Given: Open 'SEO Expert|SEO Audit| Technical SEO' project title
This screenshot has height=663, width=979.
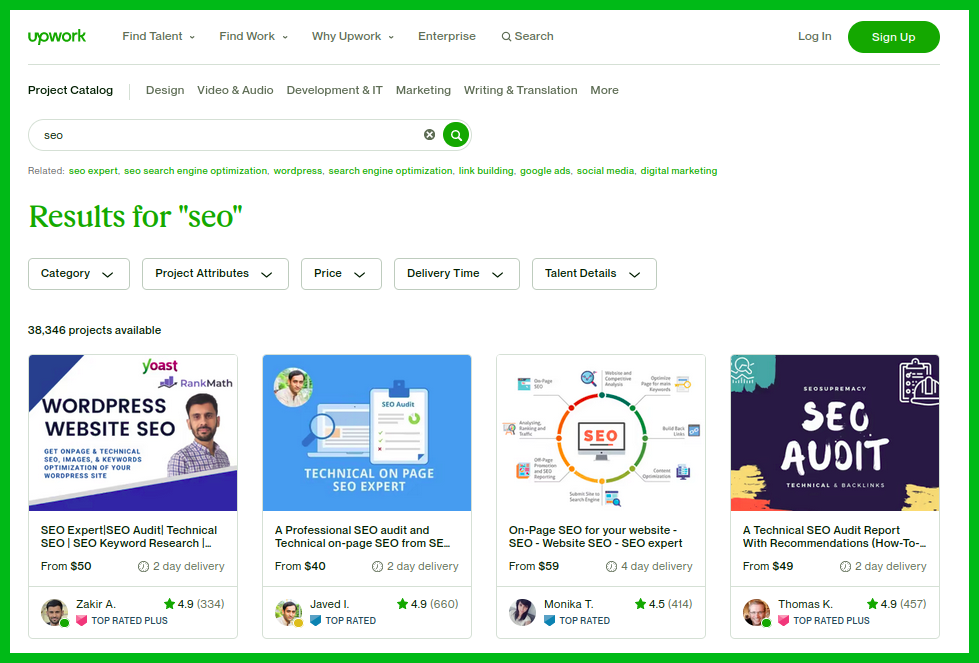Looking at the screenshot, I should pyautogui.click(x=129, y=537).
